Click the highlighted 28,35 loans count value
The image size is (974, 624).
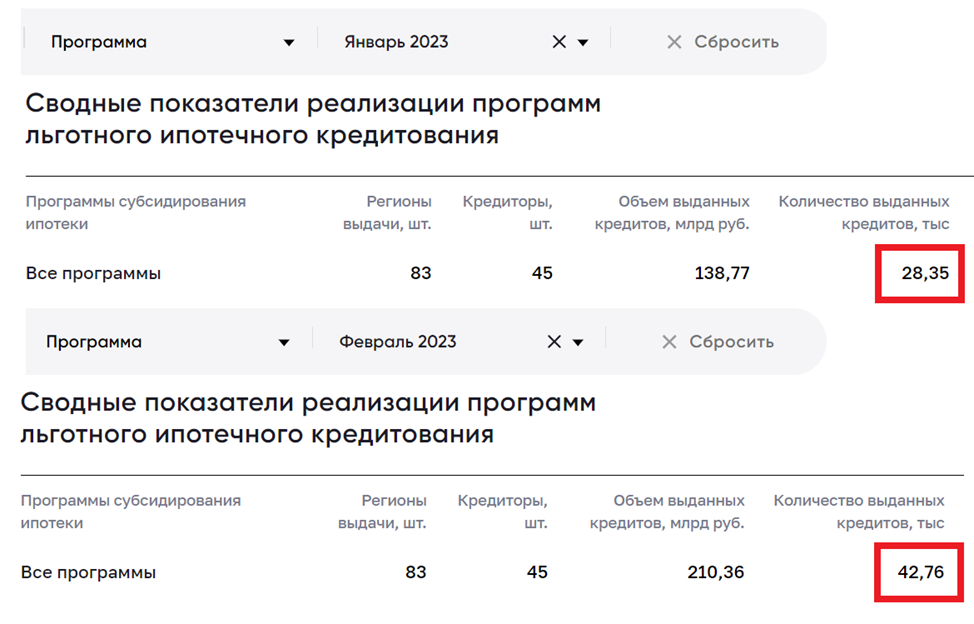click(925, 273)
